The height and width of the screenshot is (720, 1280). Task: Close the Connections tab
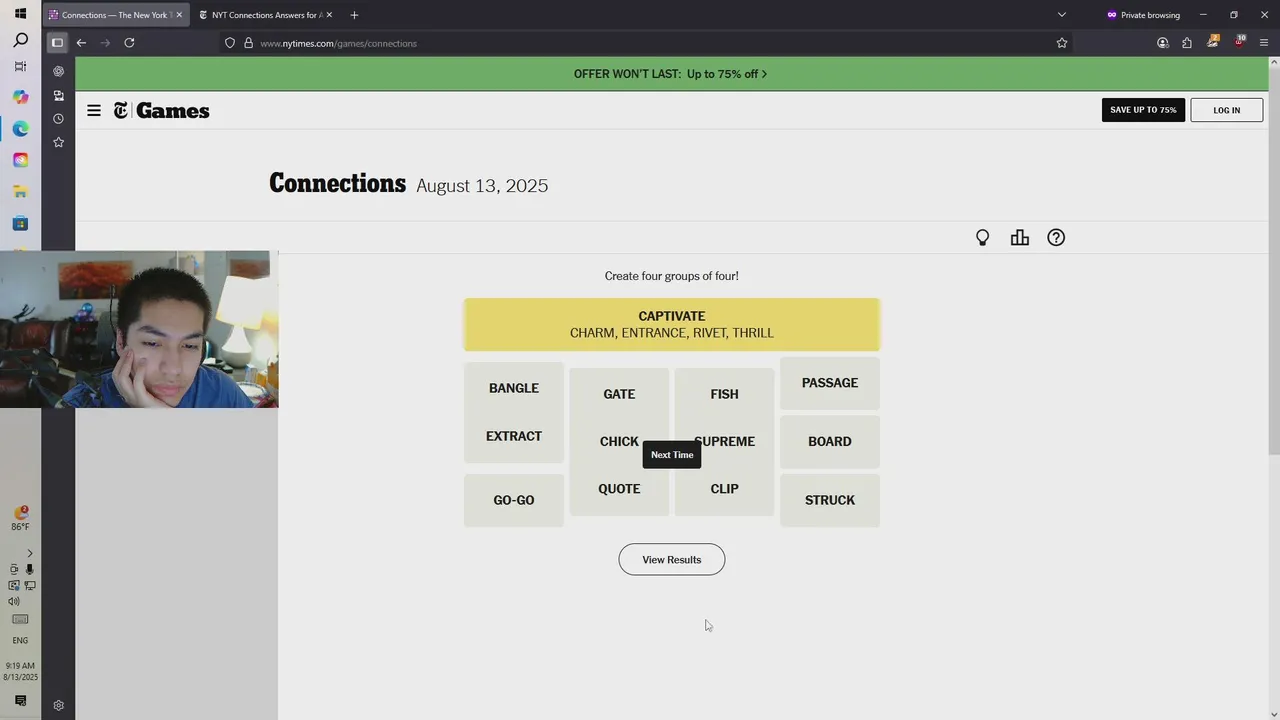179,15
